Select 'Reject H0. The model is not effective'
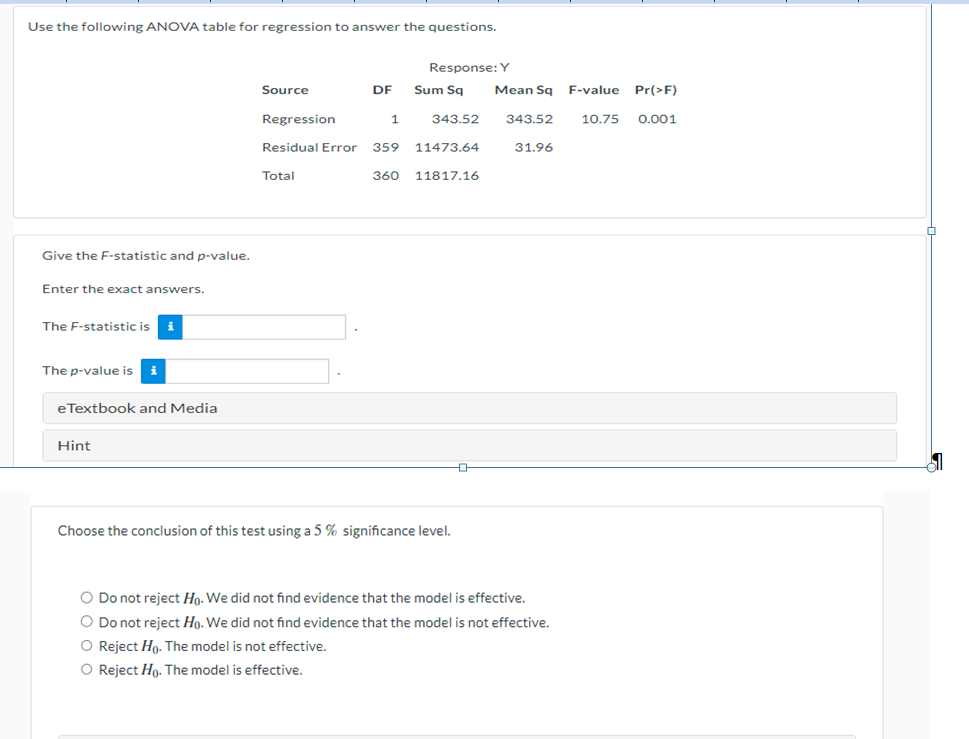The height and width of the screenshot is (739, 969). (x=87, y=646)
